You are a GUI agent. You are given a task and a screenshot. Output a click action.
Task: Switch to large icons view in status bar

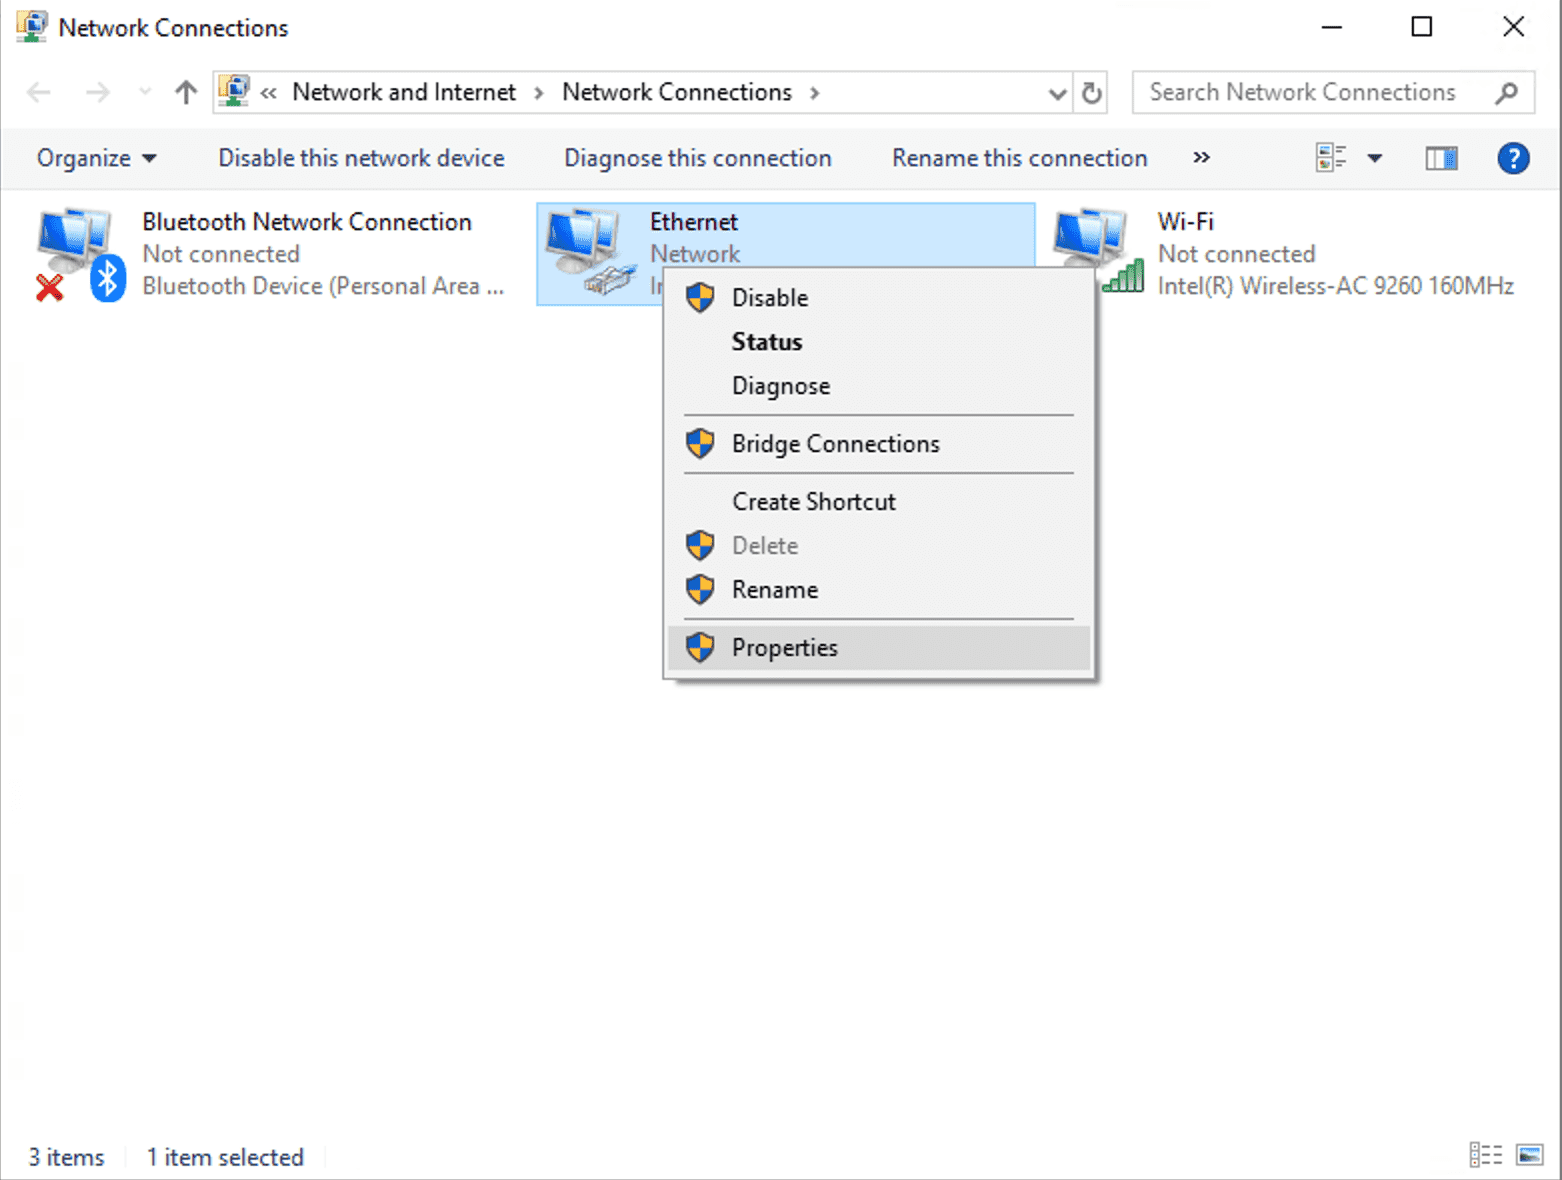point(1529,1155)
